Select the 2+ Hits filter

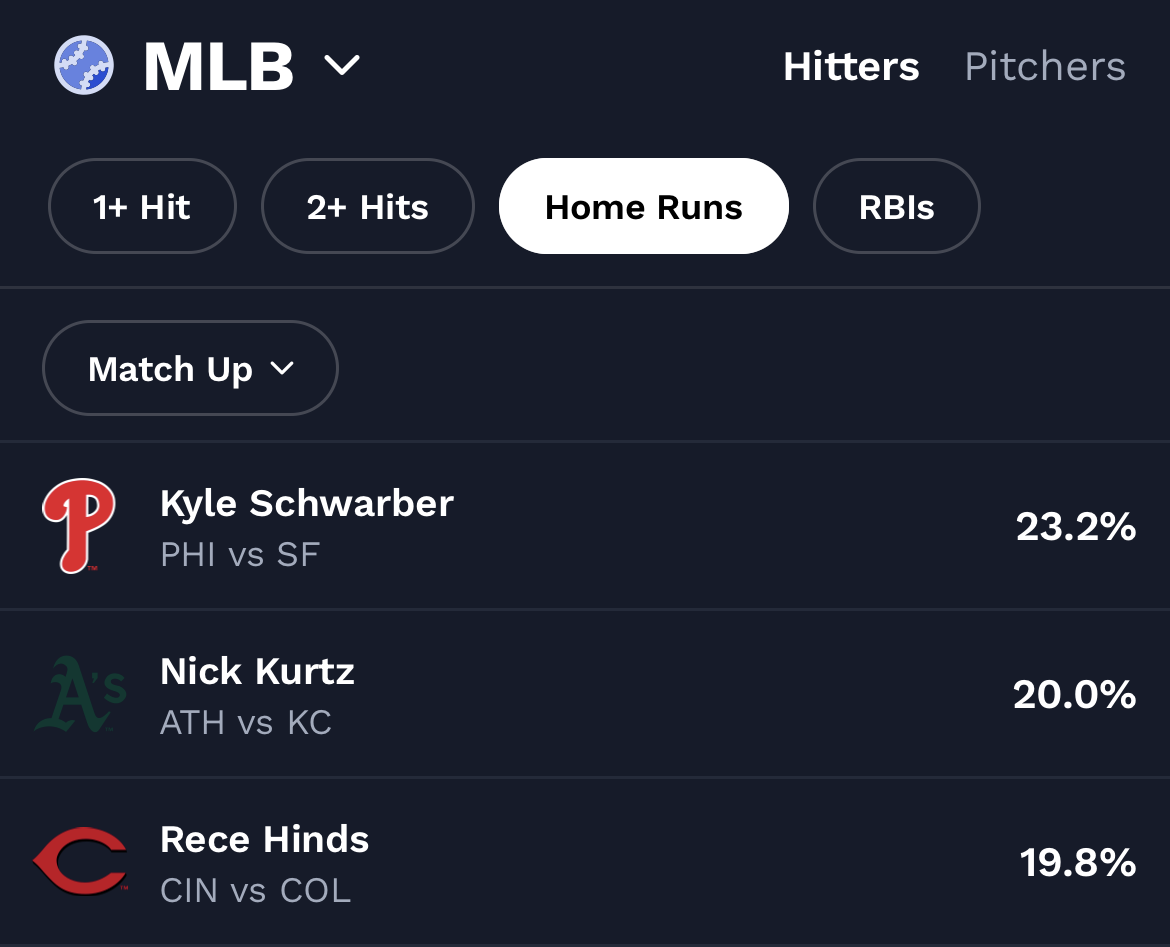point(367,207)
